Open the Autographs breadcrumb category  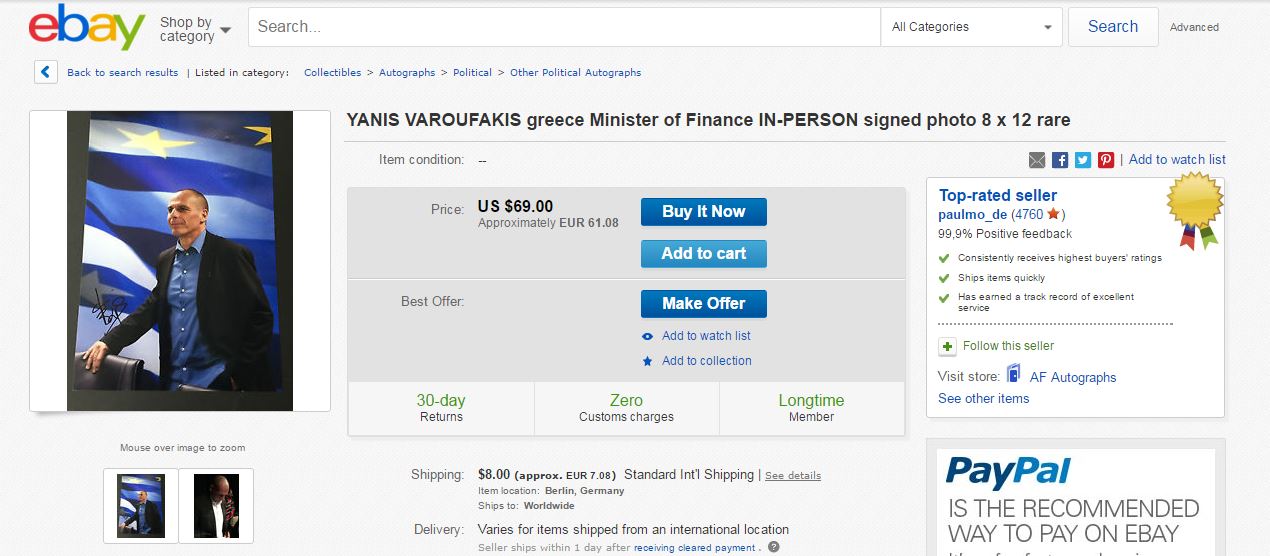(x=407, y=73)
